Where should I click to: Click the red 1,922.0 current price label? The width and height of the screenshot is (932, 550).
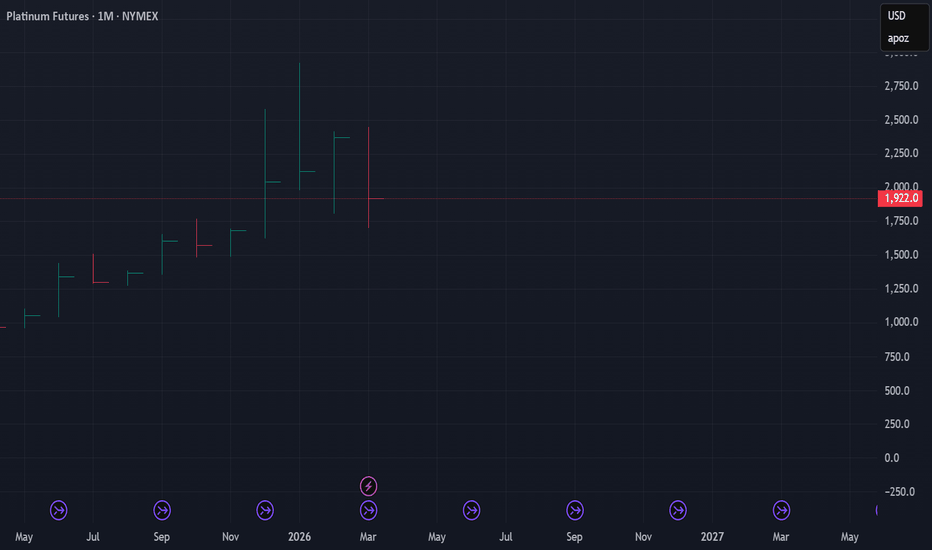point(900,198)
